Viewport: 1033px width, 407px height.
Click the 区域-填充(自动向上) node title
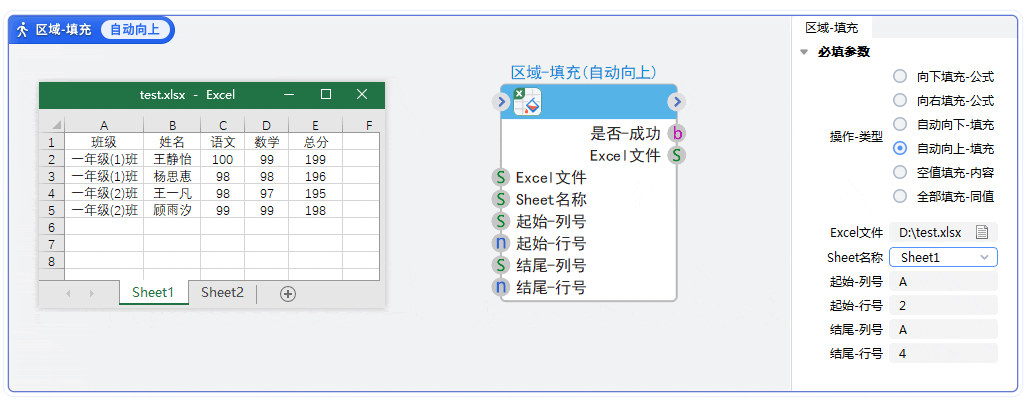[583, 72]
